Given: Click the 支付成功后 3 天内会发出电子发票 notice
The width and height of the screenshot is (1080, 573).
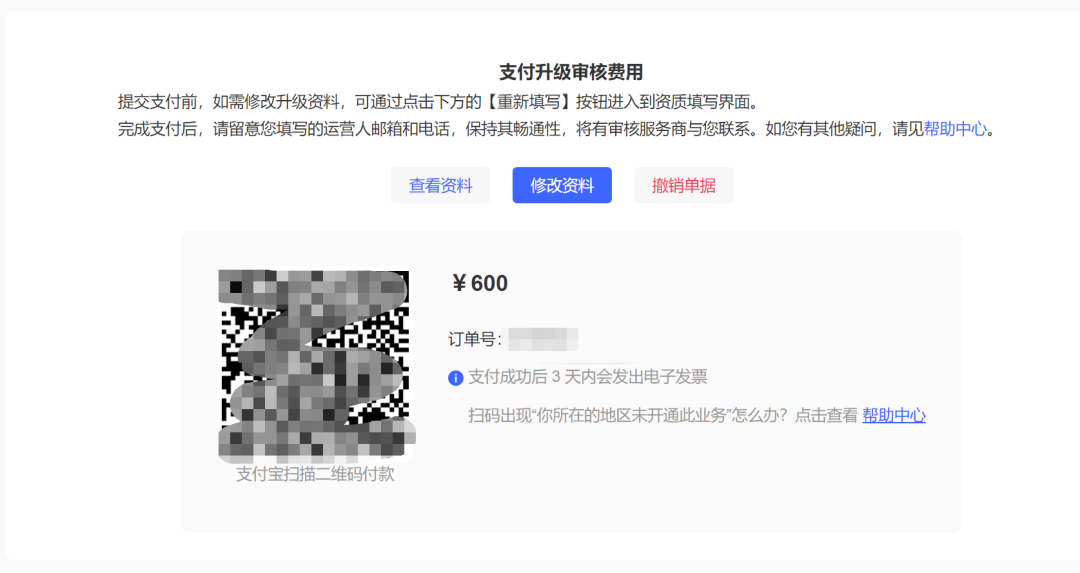Looking at the screenshot, I should click(588, 377).
